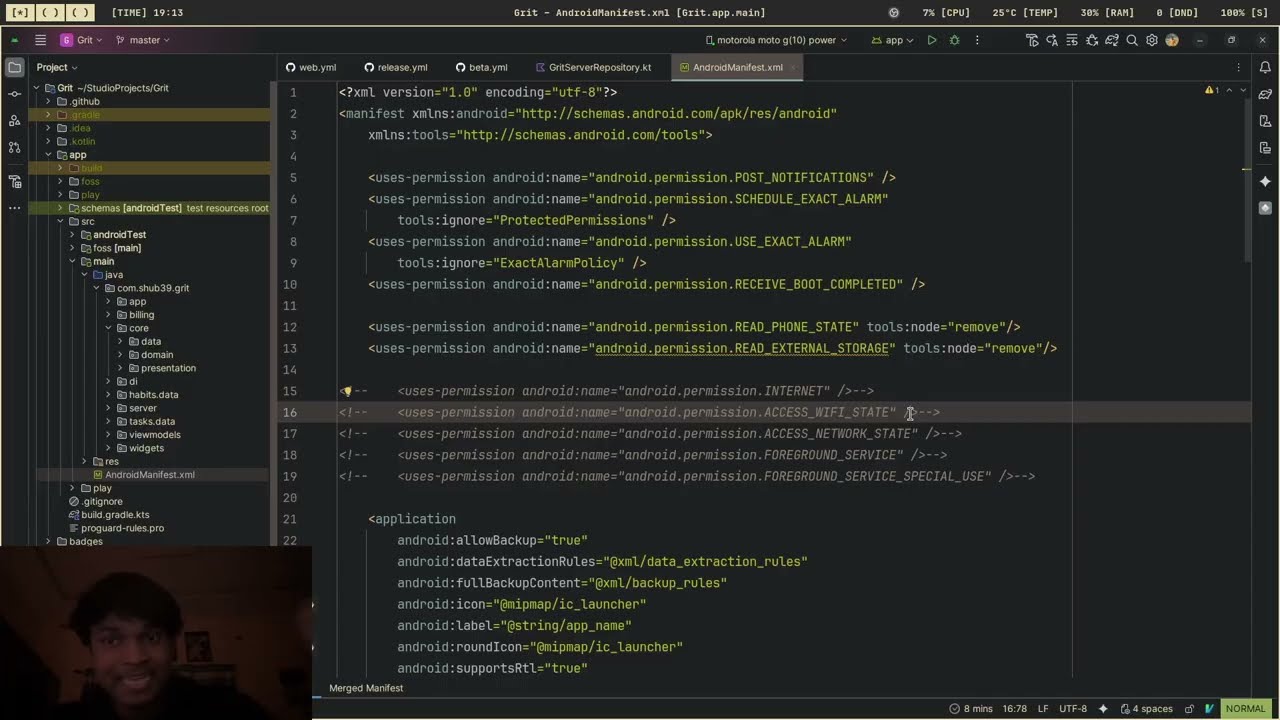
Task: Open the app run configuration dropdown
Action: 892,40
